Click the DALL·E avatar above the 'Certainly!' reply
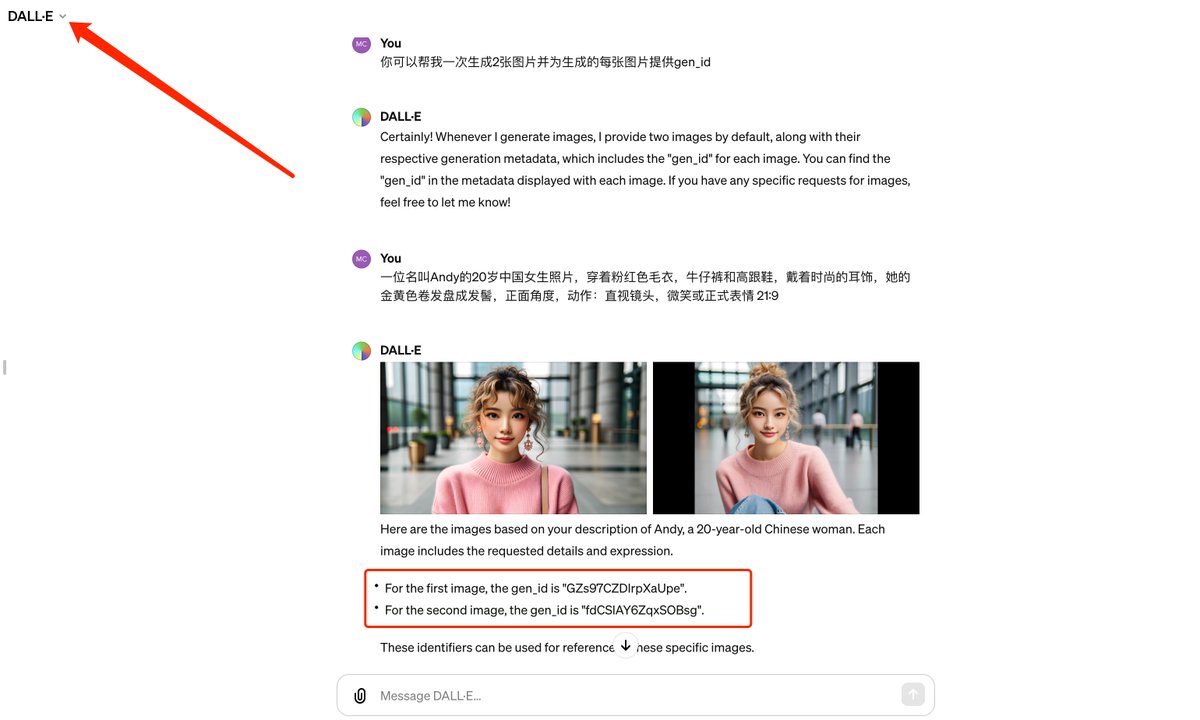Image resolution: width=1200 pixels, height=720 pixels. click(x=361, y=117)
